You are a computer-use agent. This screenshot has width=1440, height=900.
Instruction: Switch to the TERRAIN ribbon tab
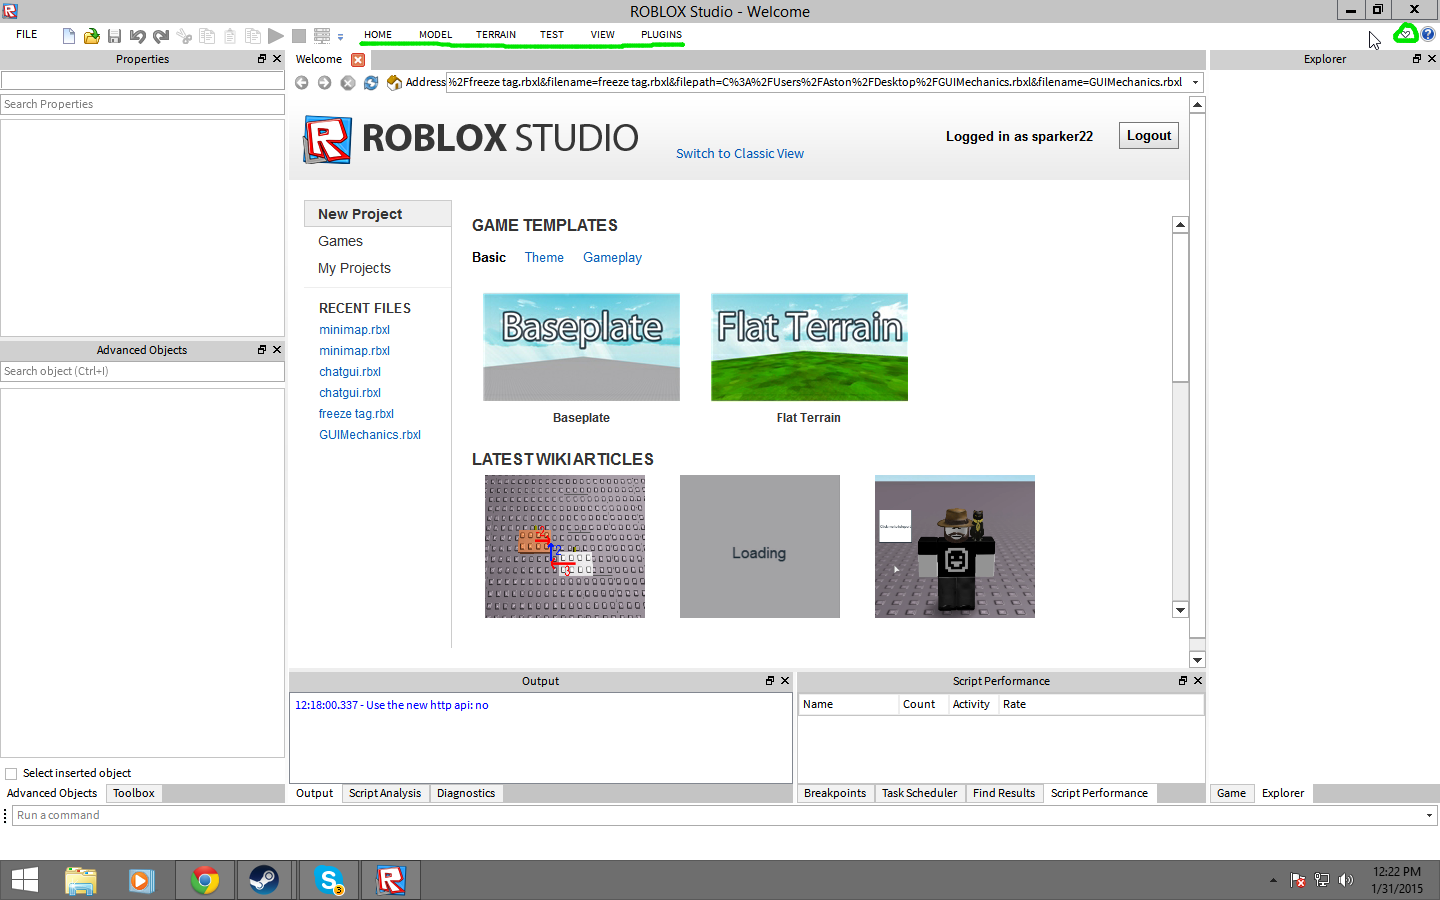[496, 35]
